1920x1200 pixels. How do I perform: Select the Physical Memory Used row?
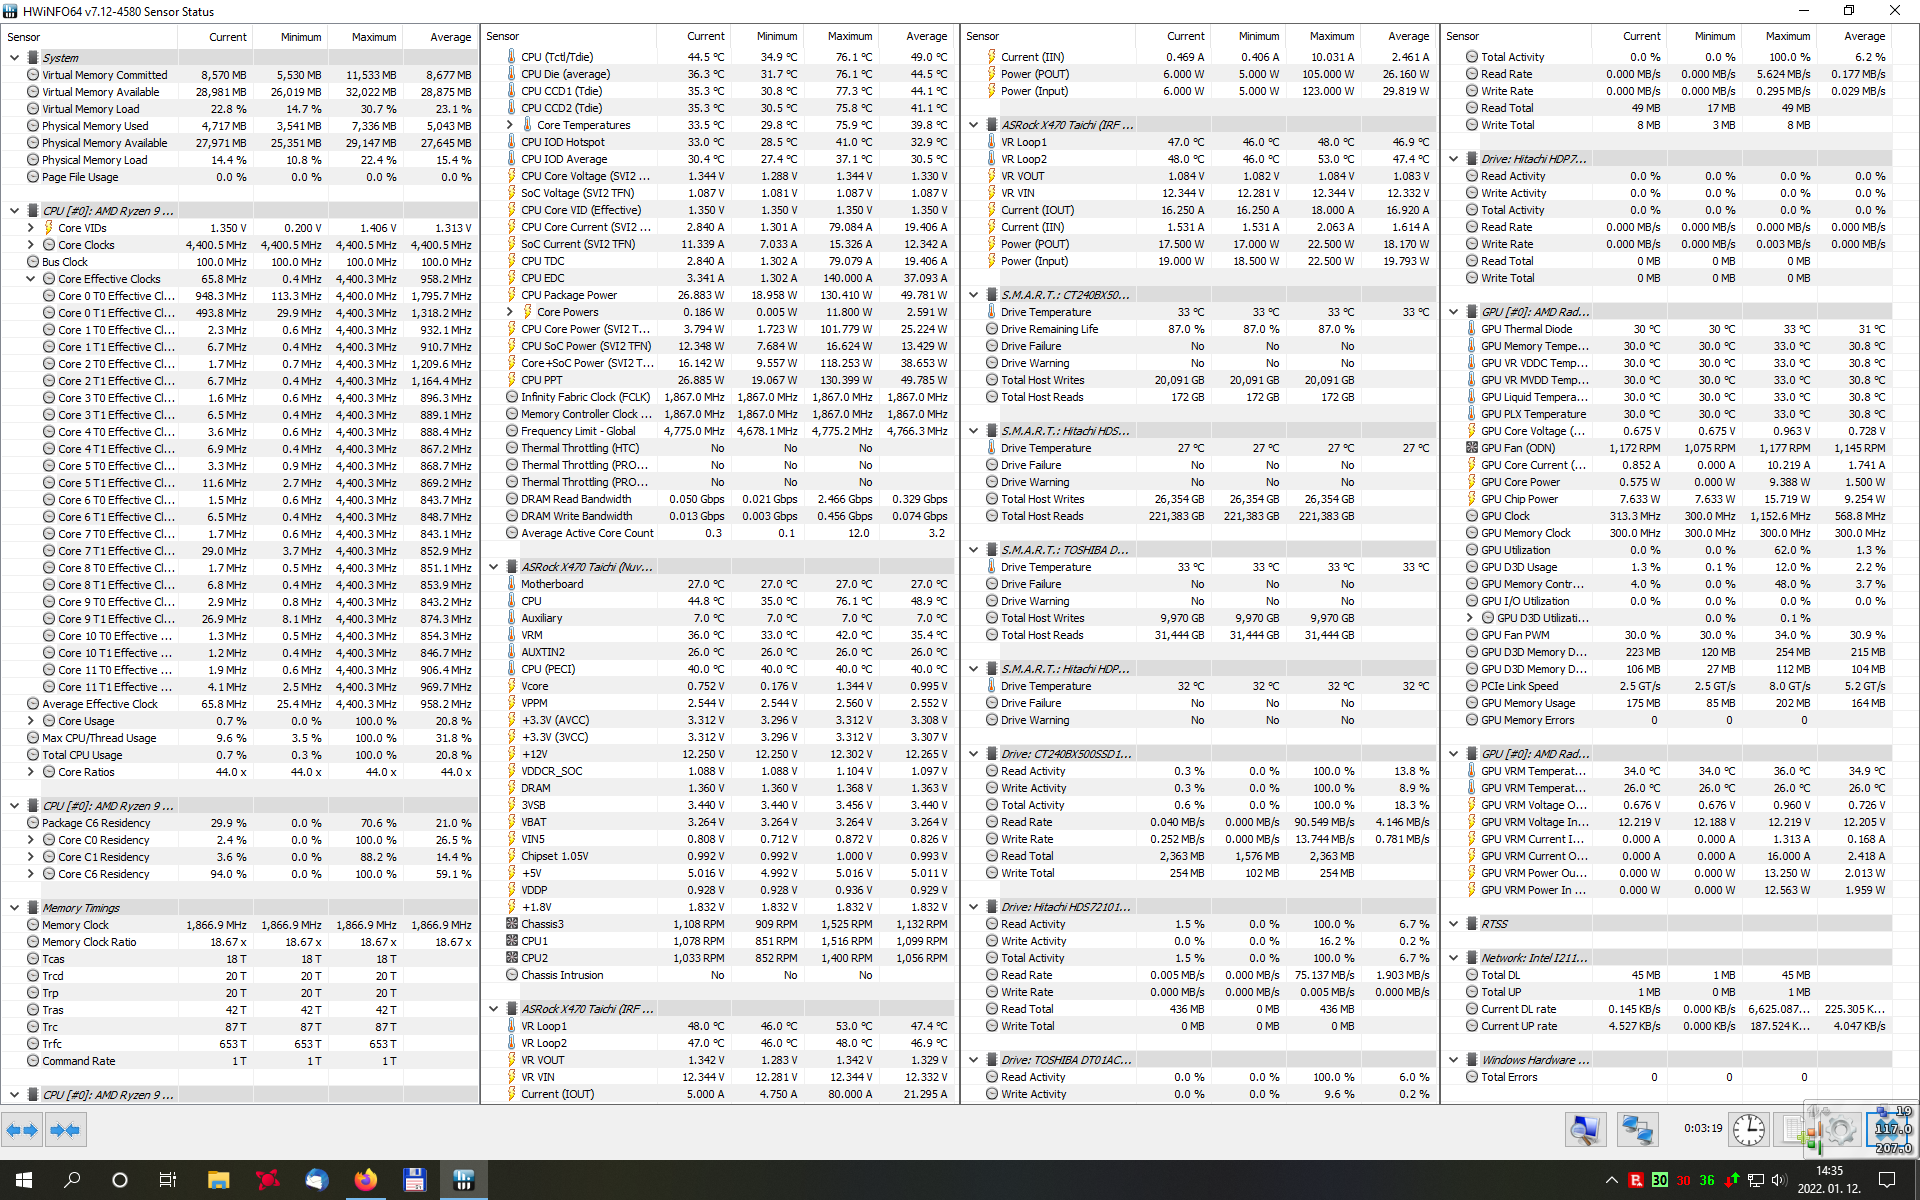(x=240, y=126)
